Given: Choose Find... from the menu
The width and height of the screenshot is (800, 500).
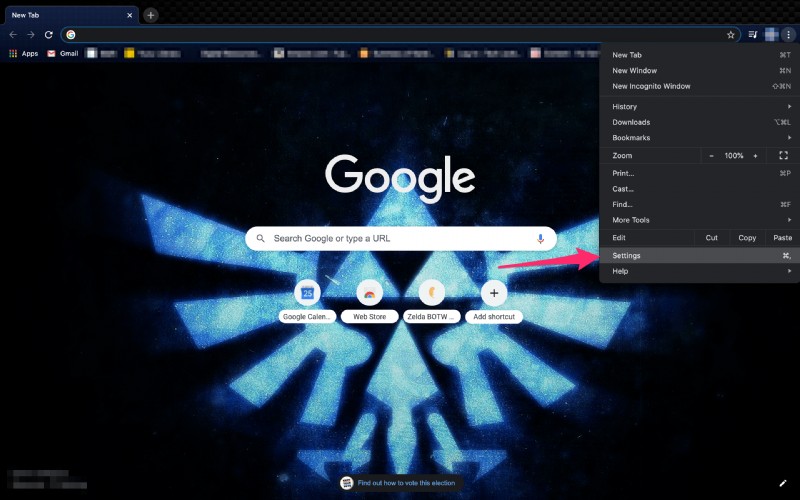Looking at the screenshot, I should pyautogui.click(x=699, y=204).
